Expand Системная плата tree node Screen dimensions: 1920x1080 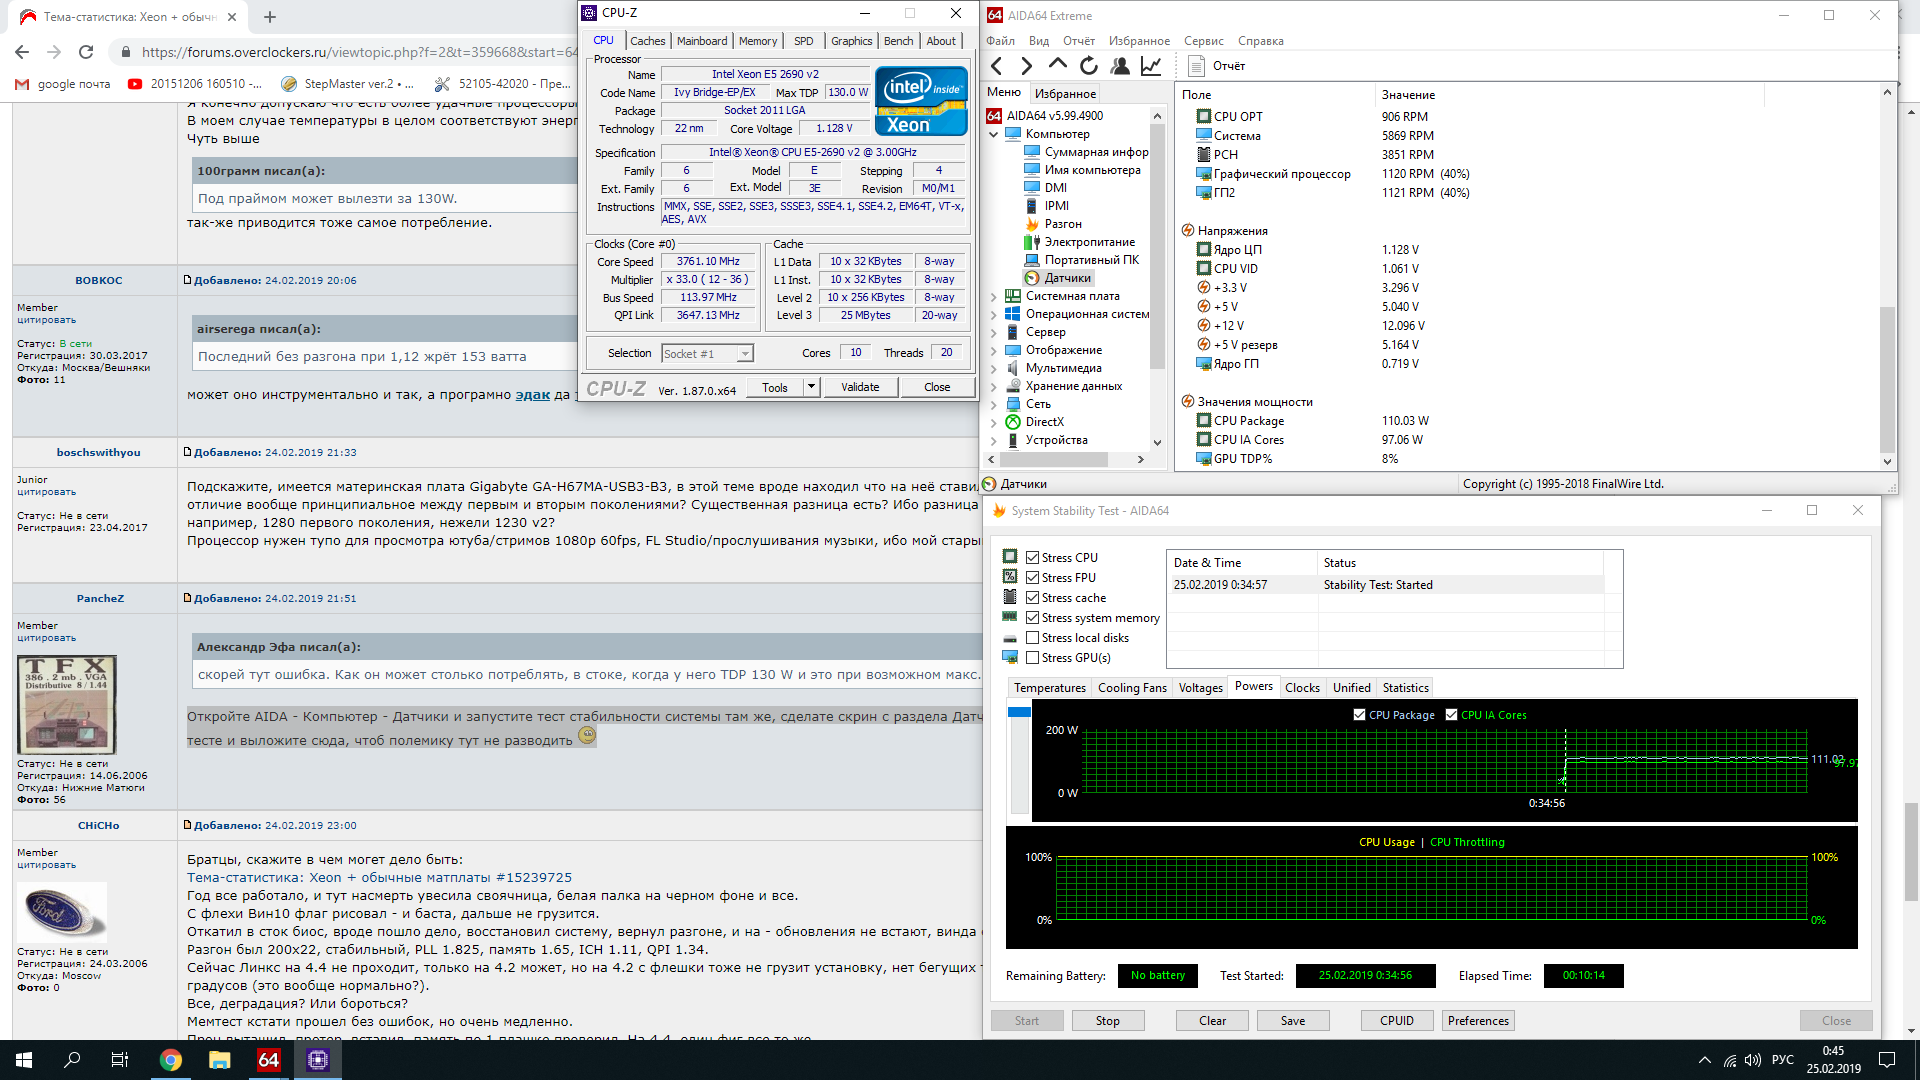(x=994, y=296)
